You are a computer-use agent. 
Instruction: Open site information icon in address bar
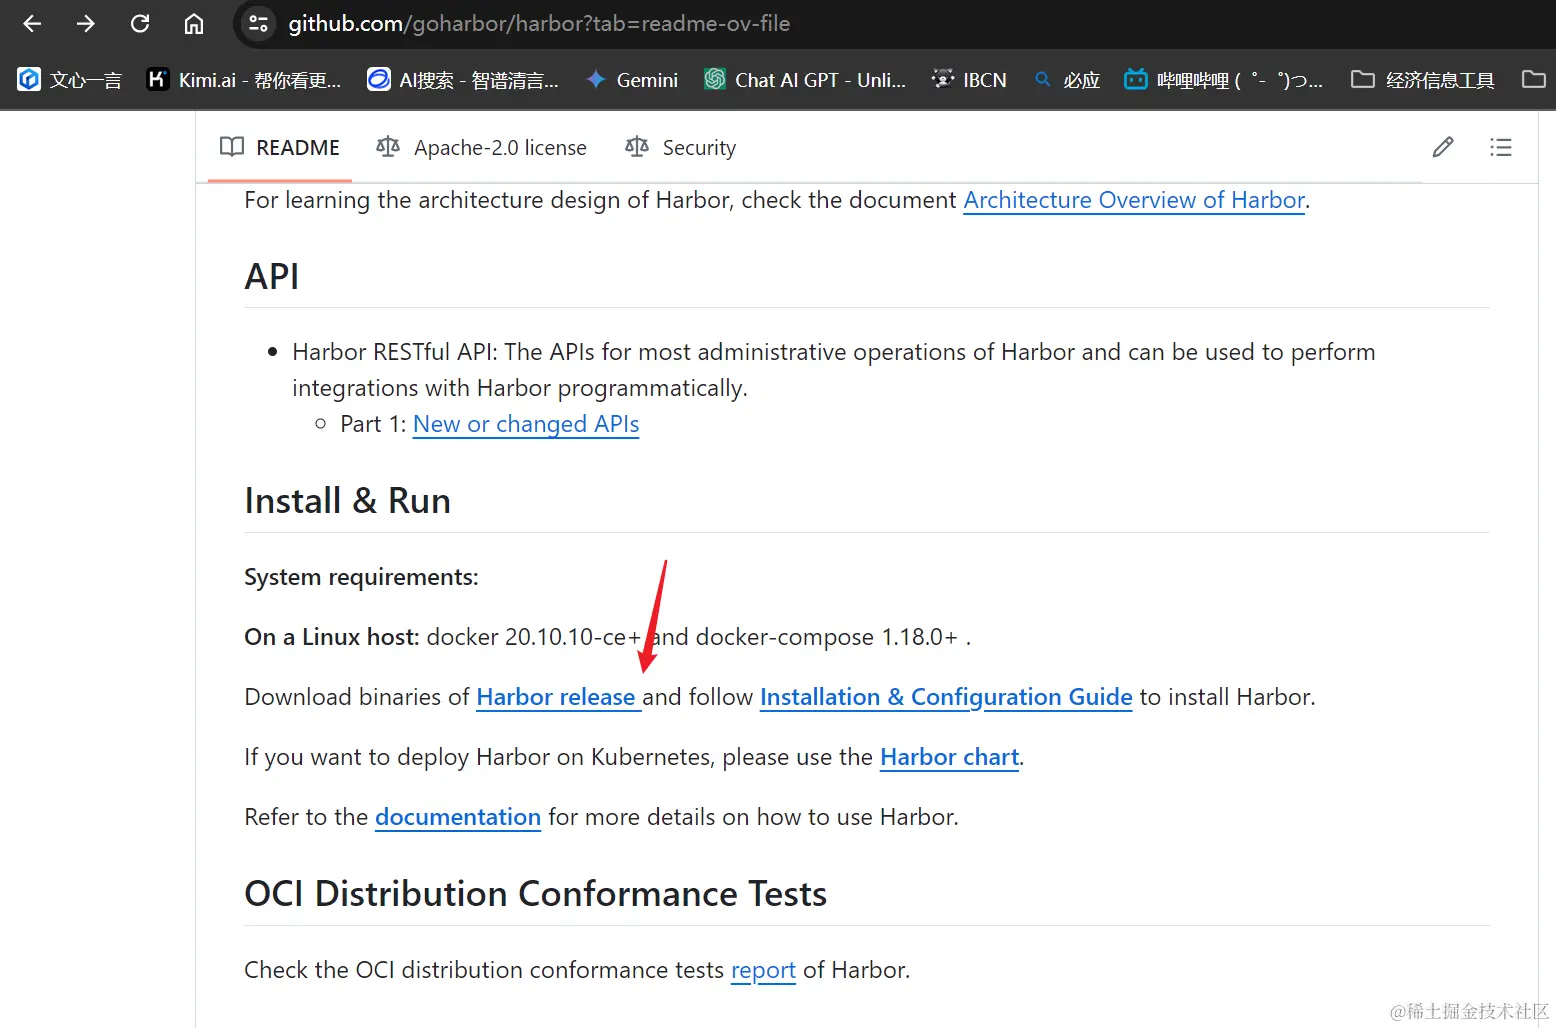pyautogui.click(x=258, y=23)
